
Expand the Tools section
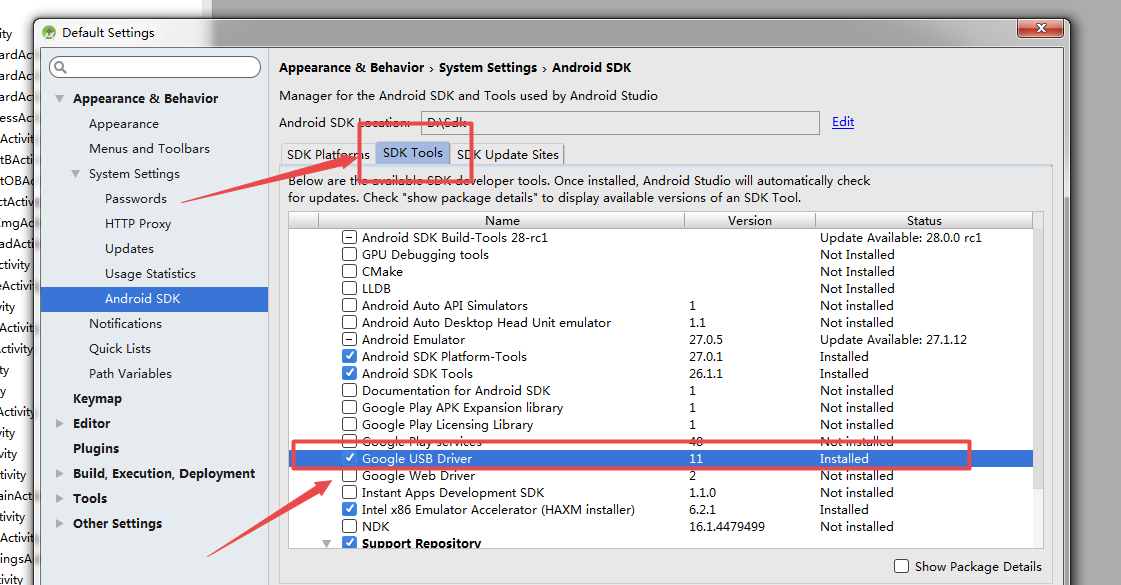60,498
